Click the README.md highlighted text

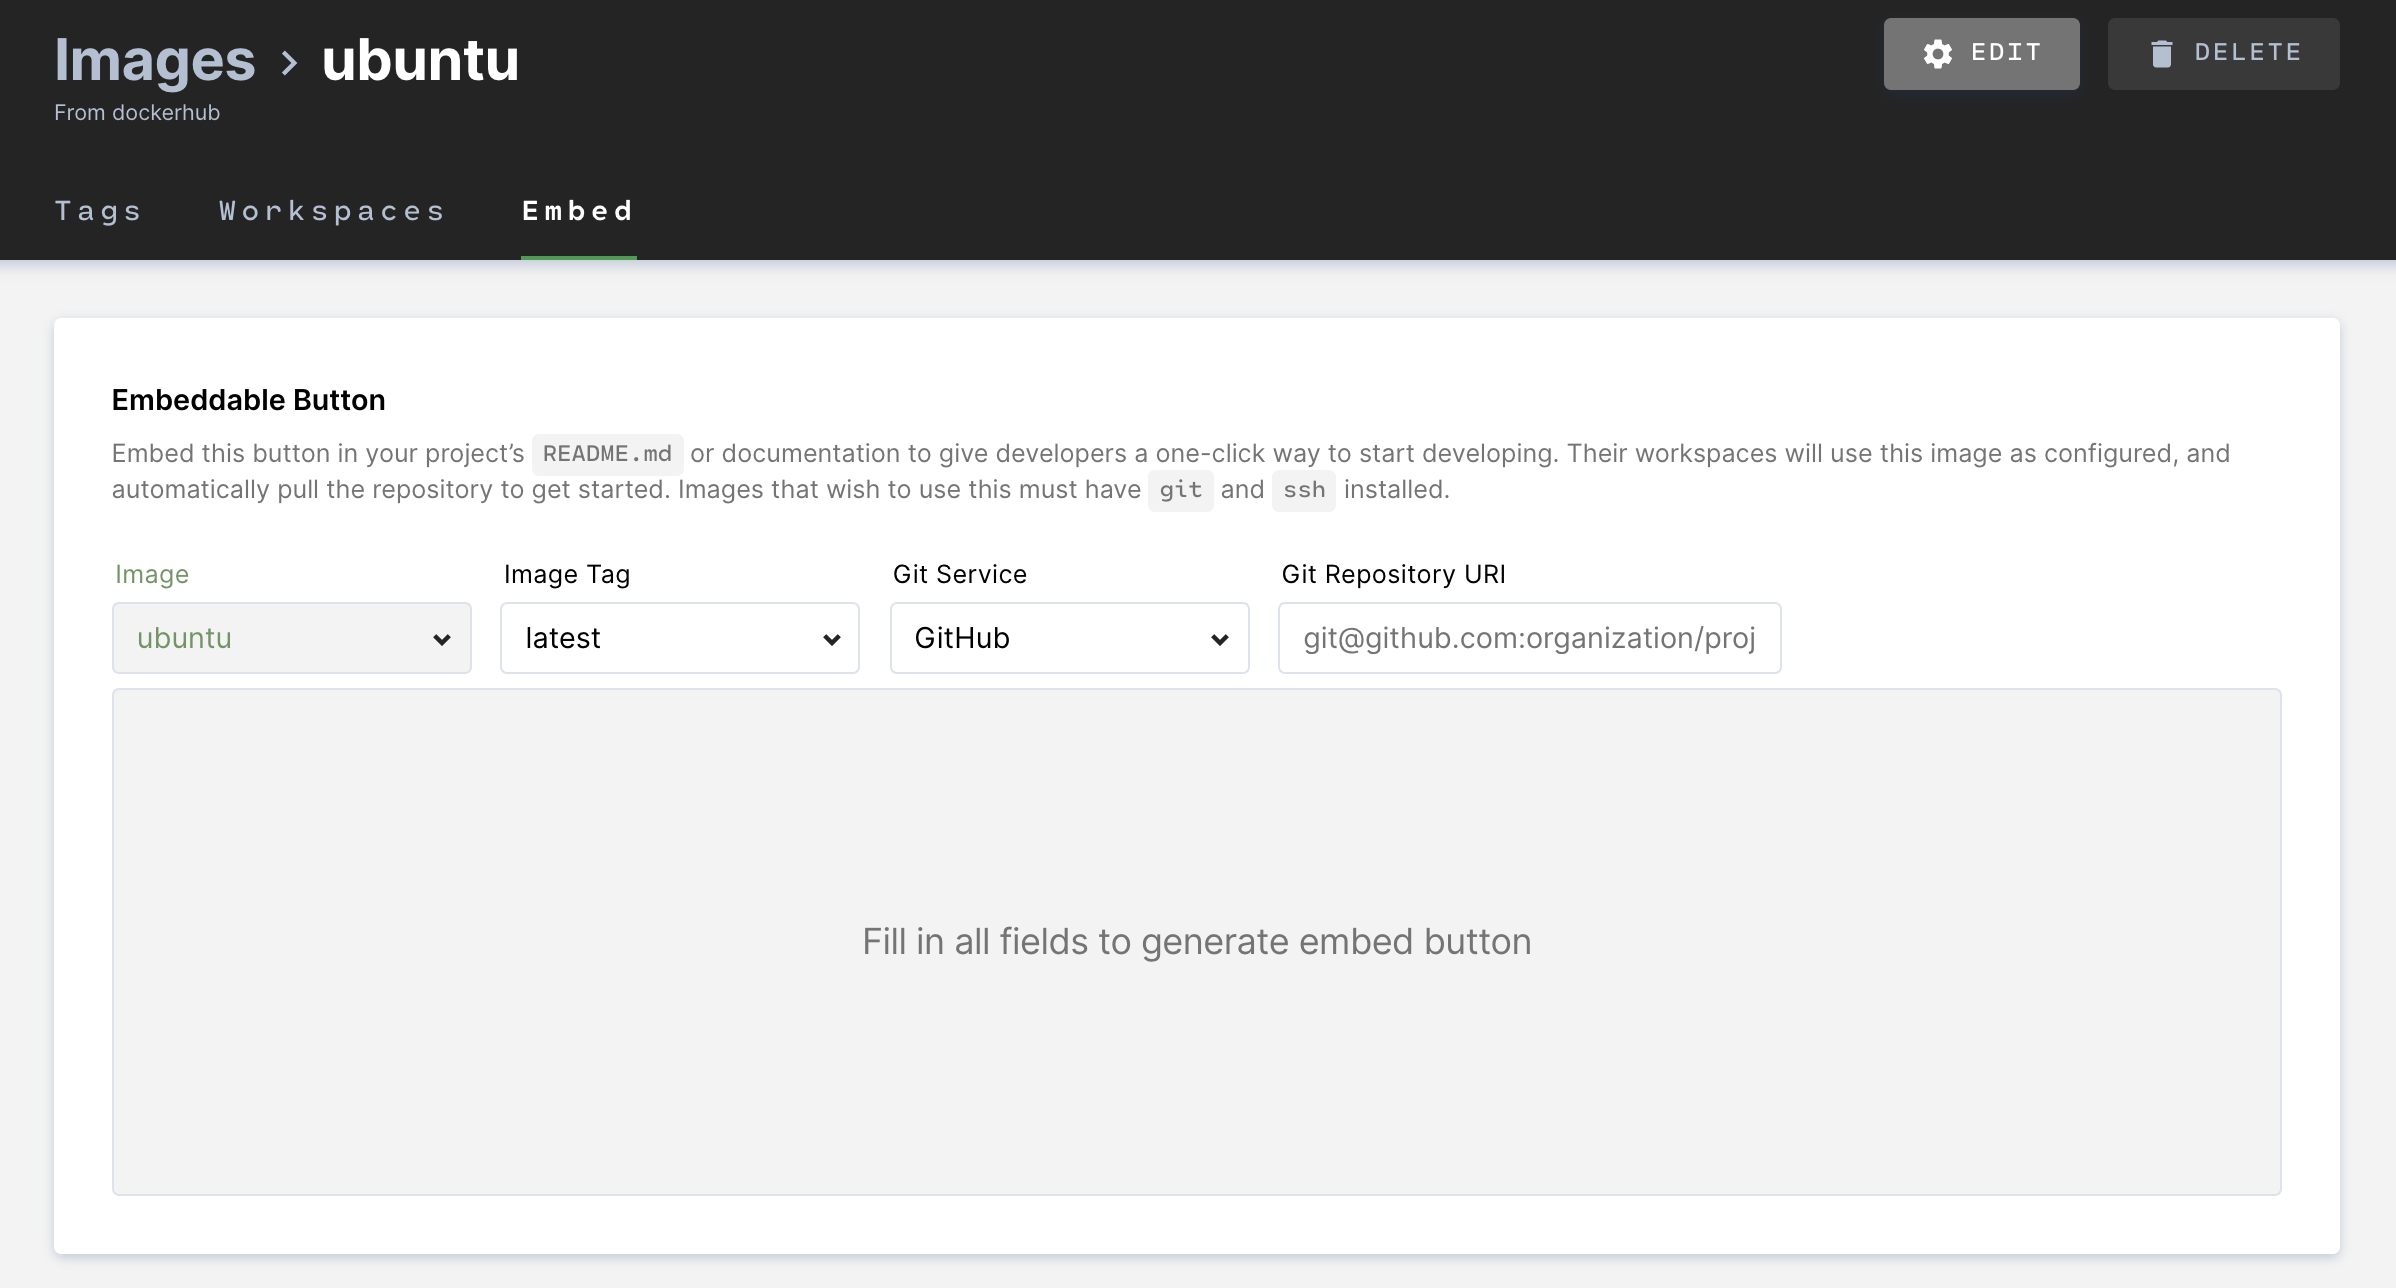tap(607, 453)
